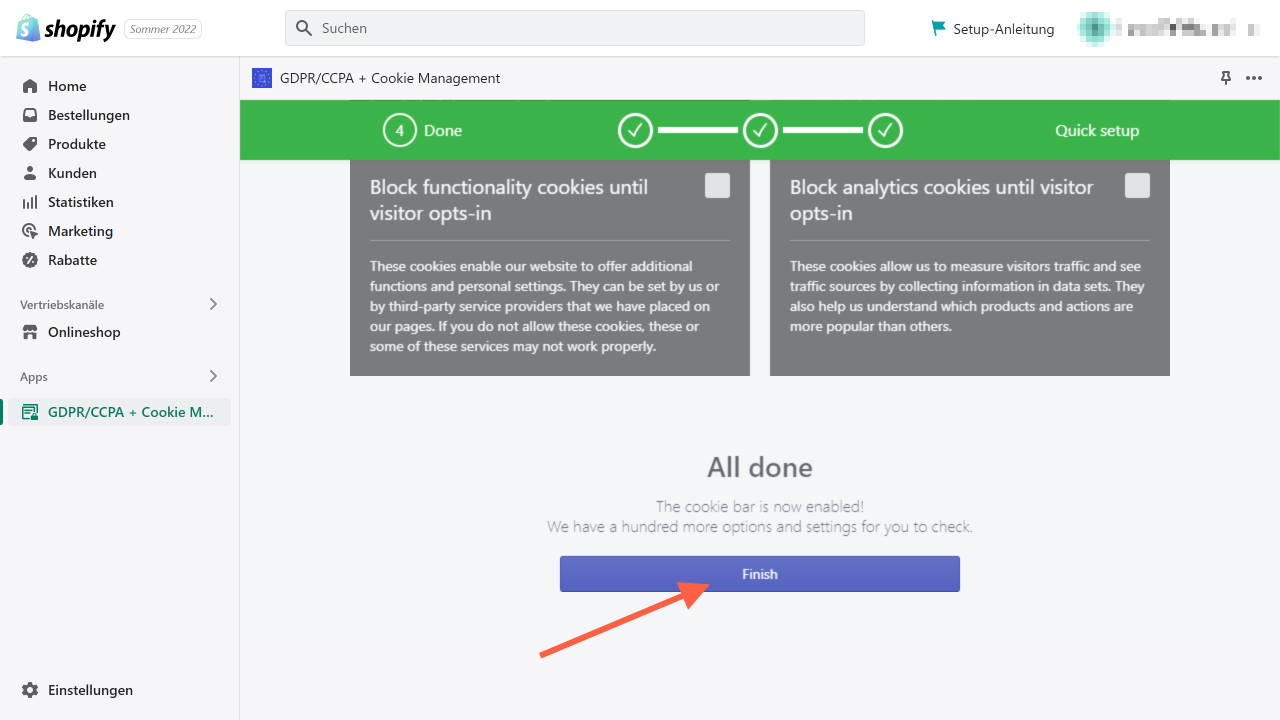Image resolution: width=1280 pixels, height=720 pixels.
Task: Click the GDPR/CCPA + Cookie Management title
Action: click(x=390, y=78)
